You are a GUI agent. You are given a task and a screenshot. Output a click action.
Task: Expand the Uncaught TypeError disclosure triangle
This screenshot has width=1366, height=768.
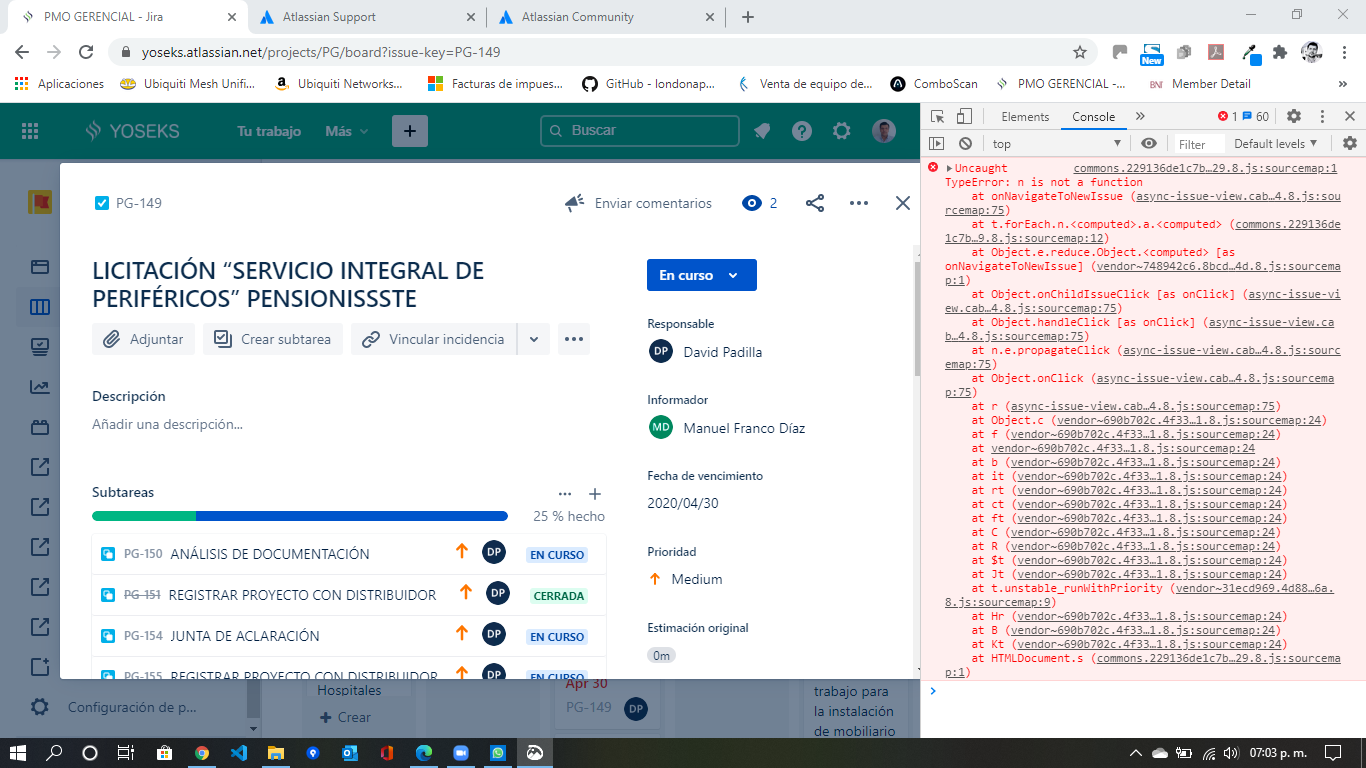click(x=949, y=169)
